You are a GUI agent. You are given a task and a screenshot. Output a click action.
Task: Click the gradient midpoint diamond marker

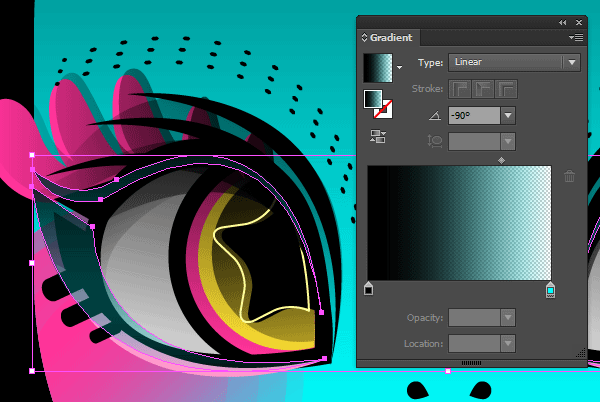[501, 158]
